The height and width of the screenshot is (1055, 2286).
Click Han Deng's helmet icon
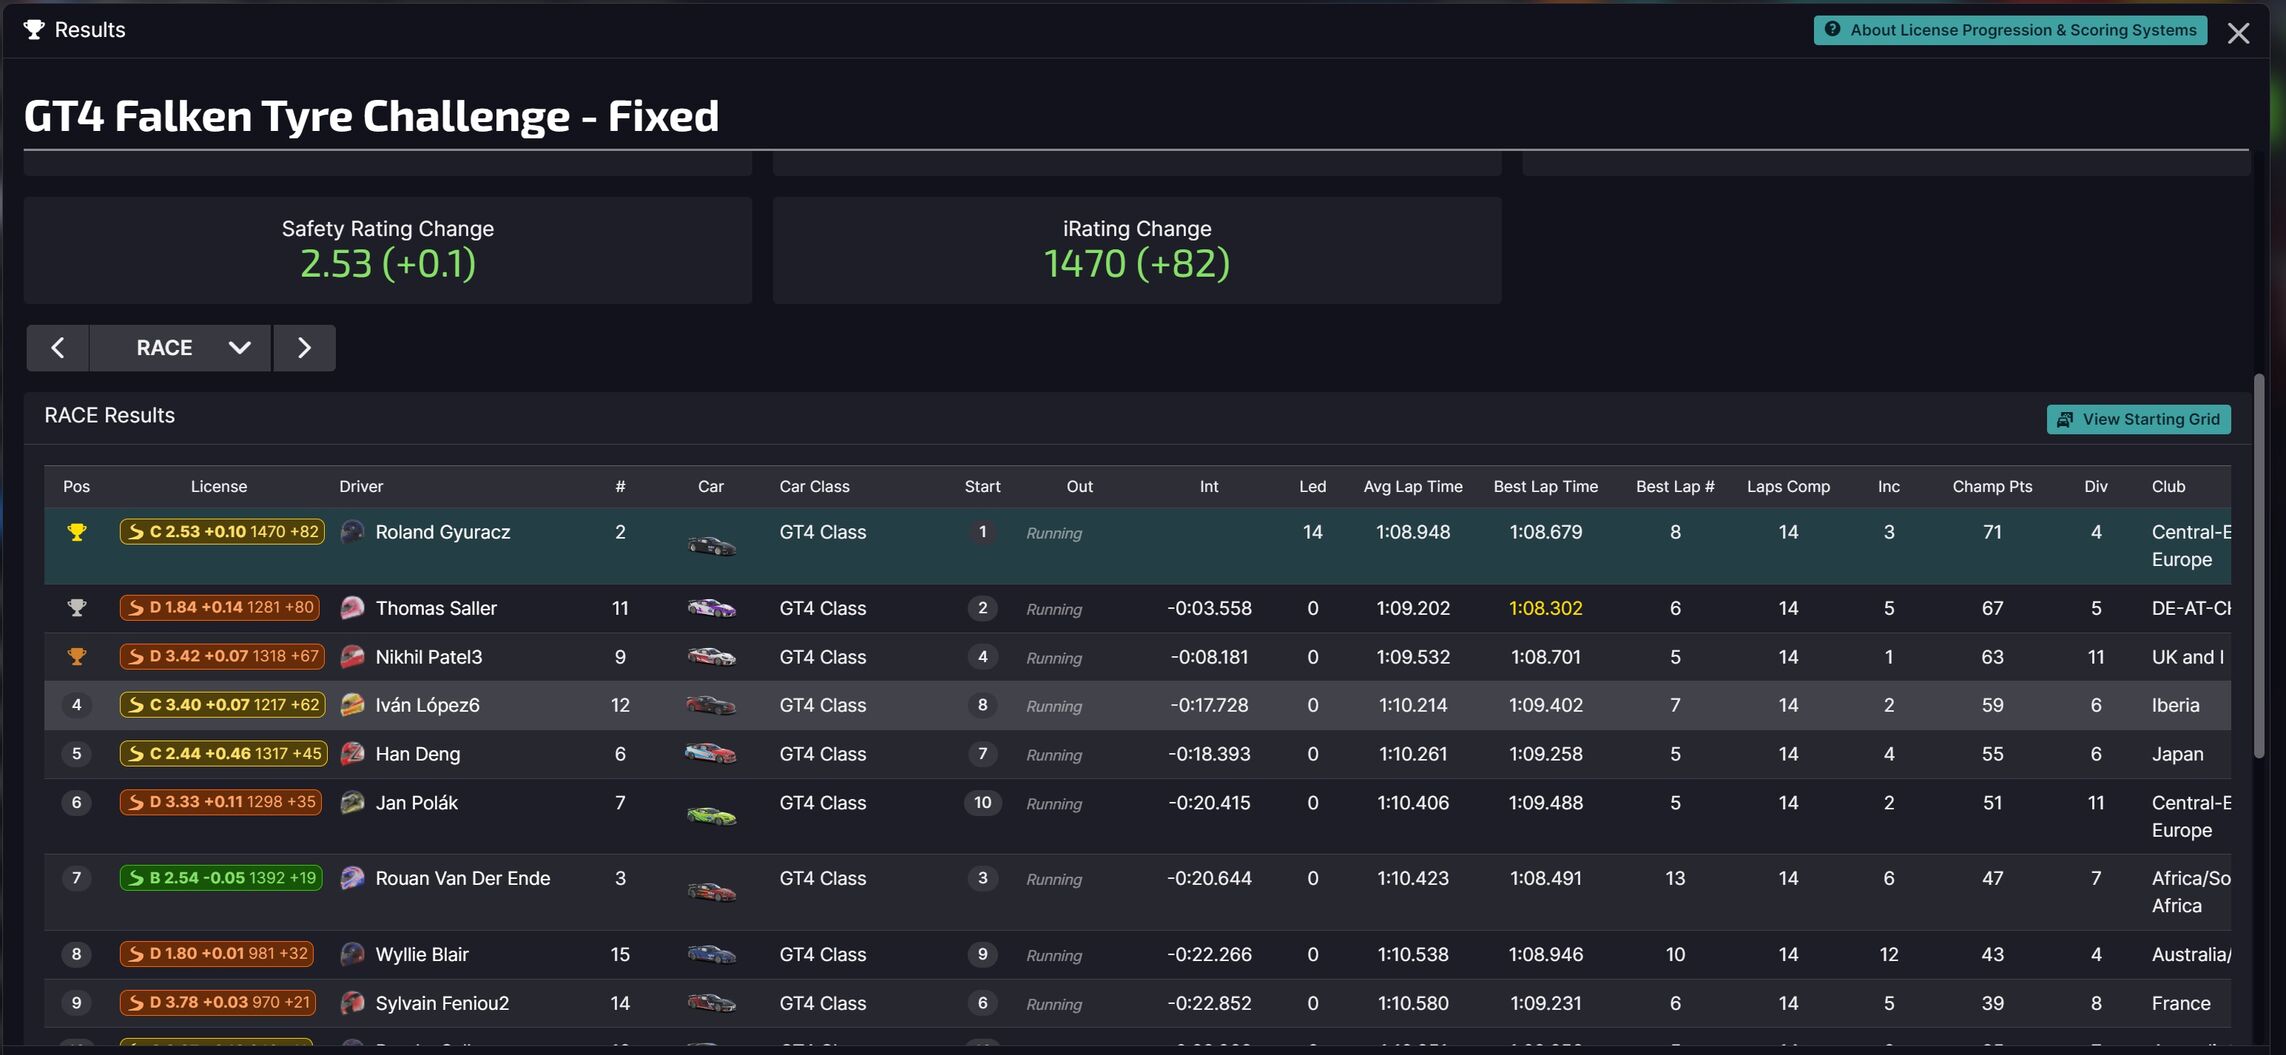(x=352, y=754)
